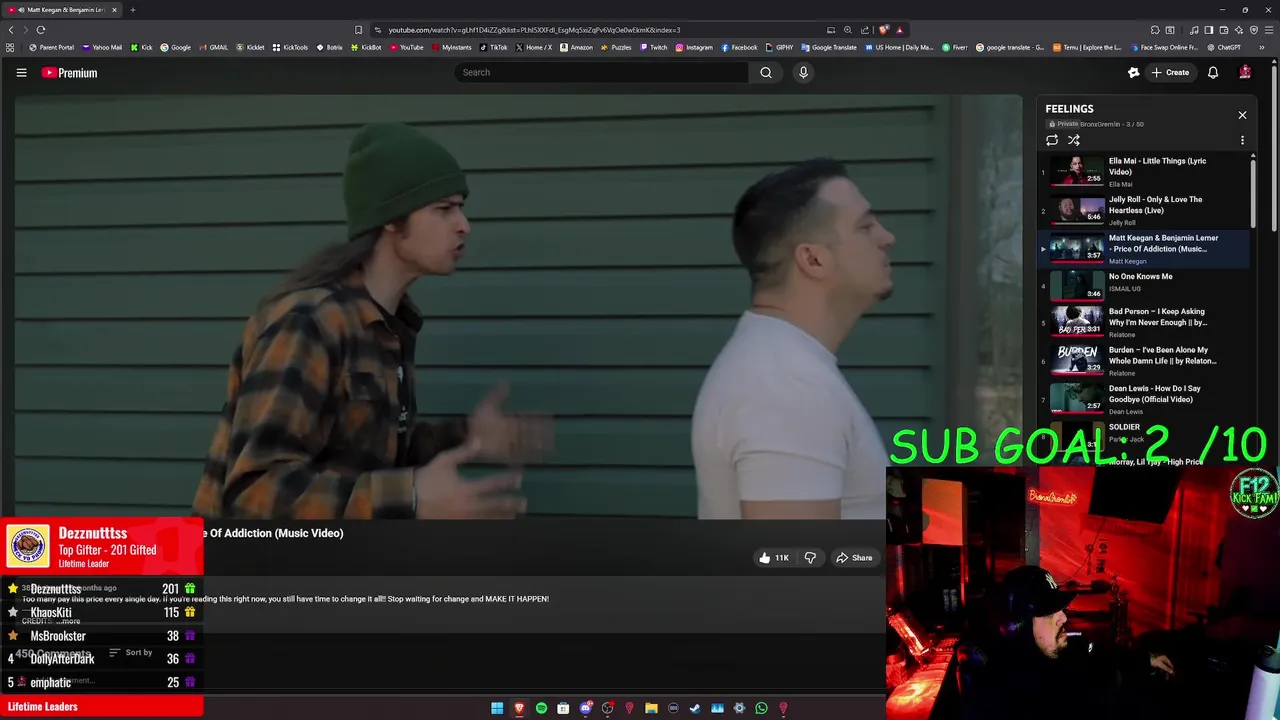Image resolution: width=1280 pixels, height=720 pixels.
Task: Go to YouTube Premium home logo
Action: pos(69,72)
